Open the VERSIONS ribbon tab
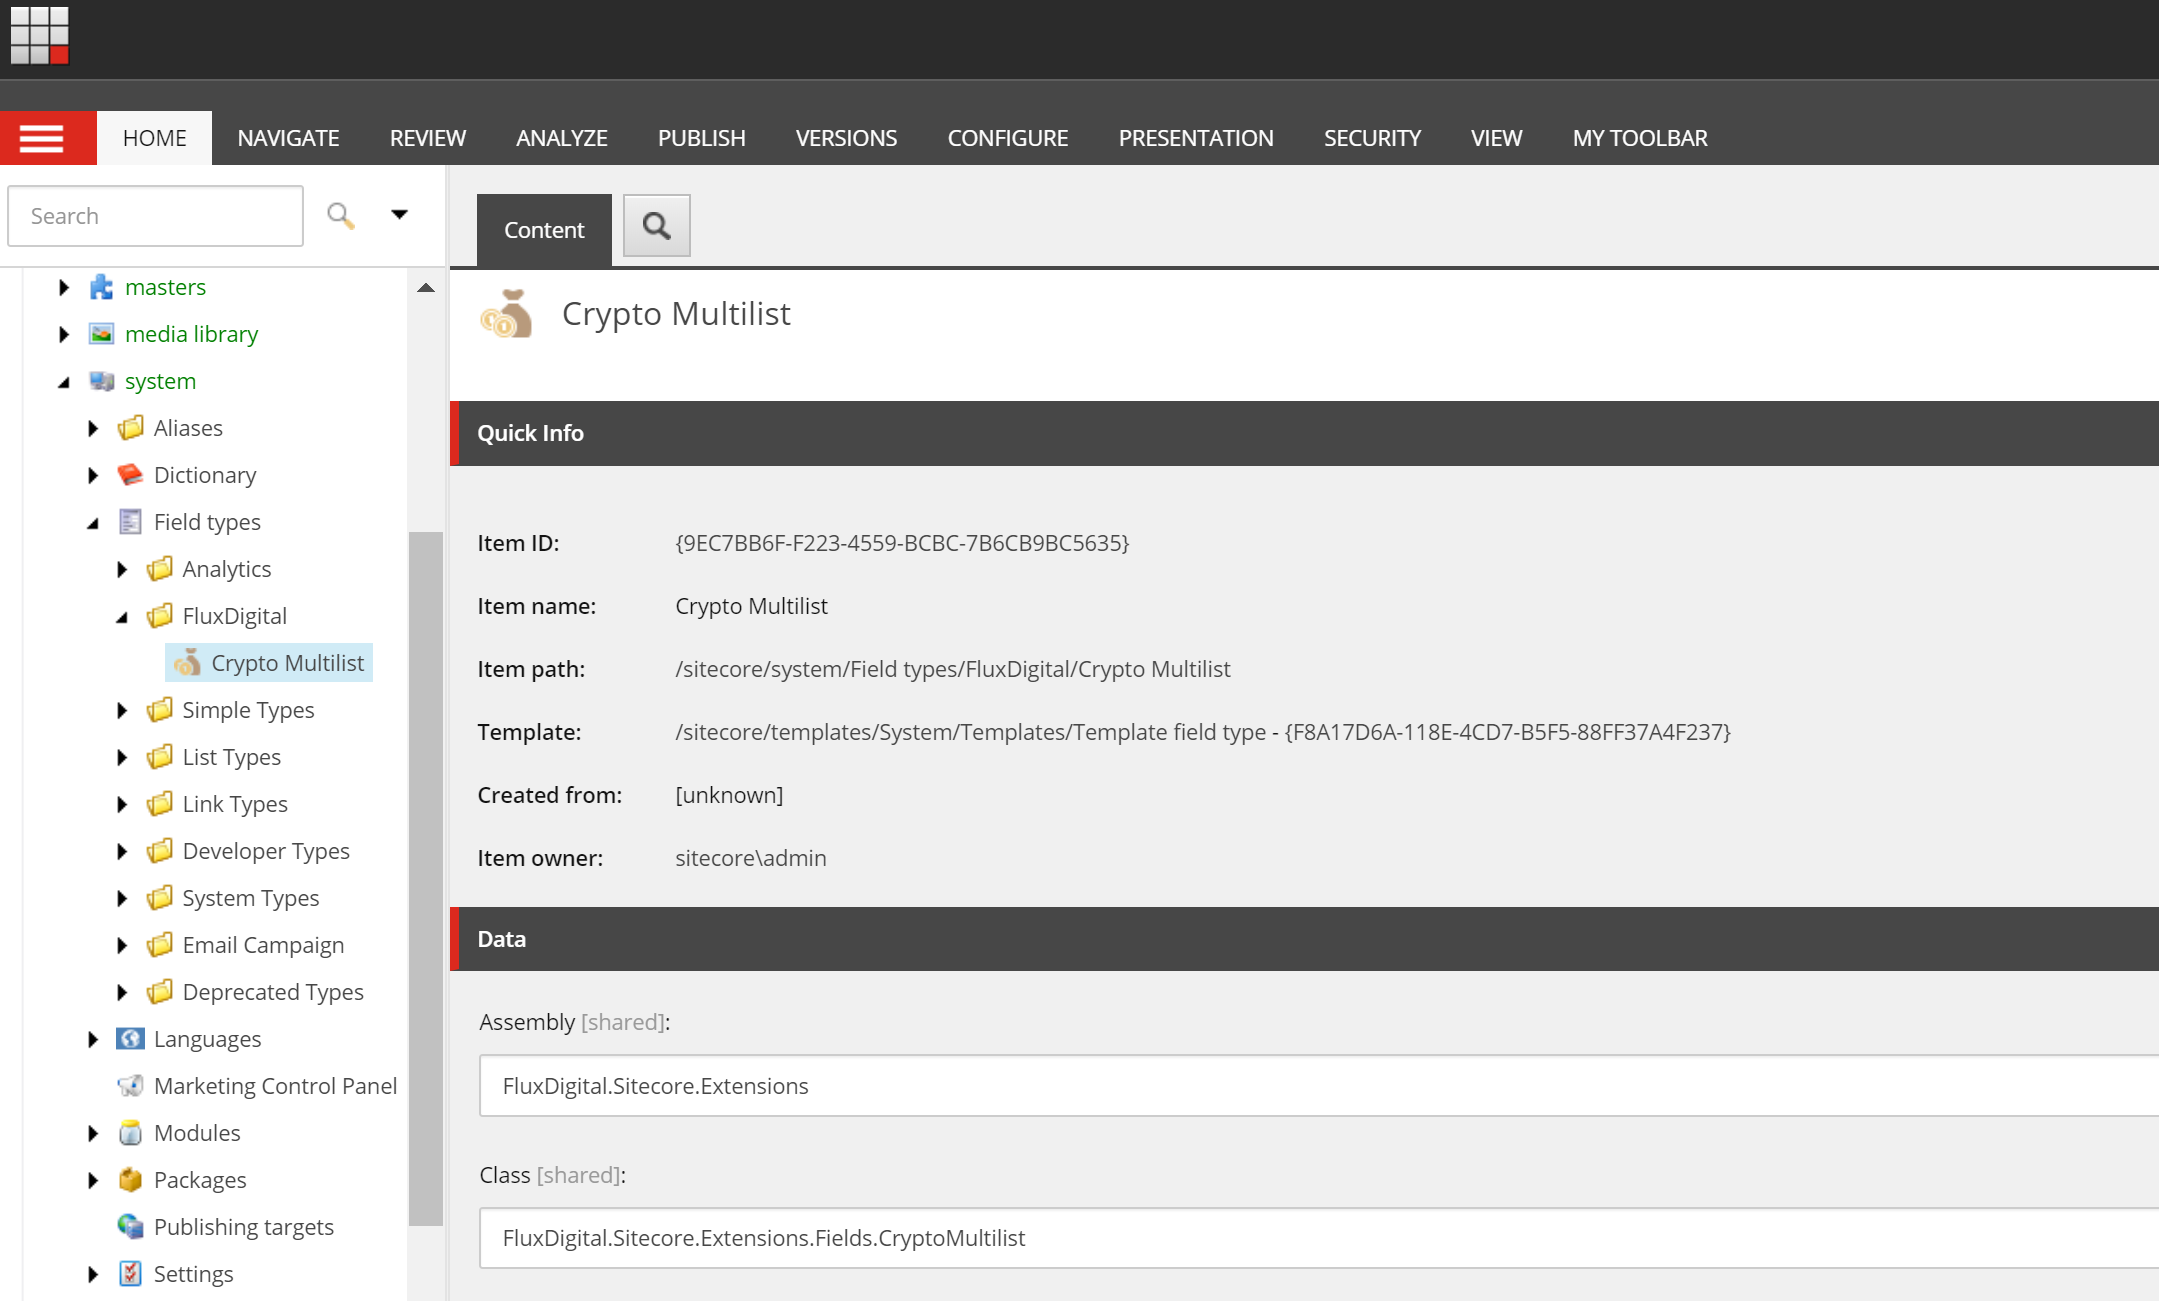 pyautogui.click(x=846, y=138)
